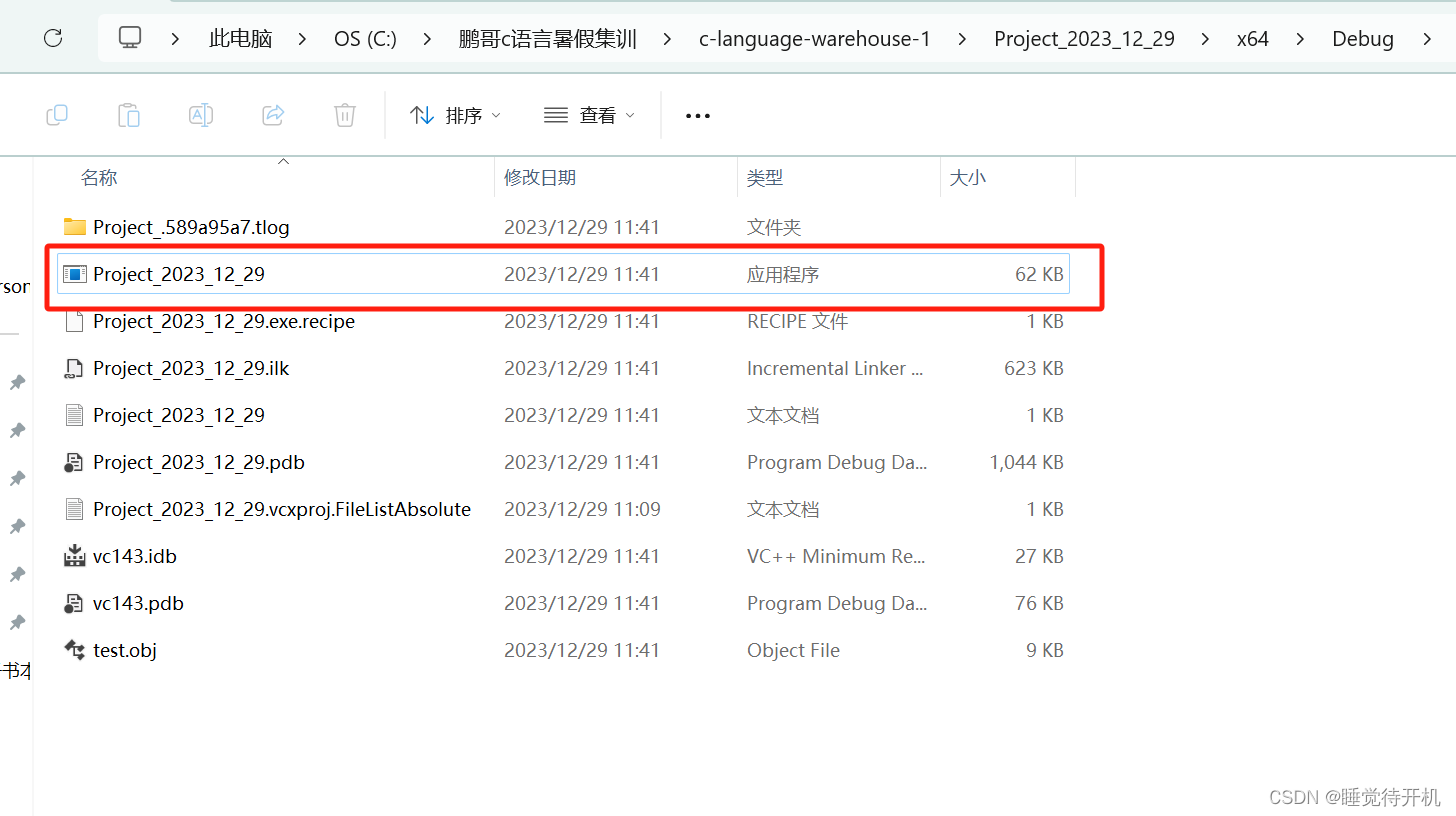
Task: Expand chevron between 此电脑 and OS (C:)
Action: [304, 39]
